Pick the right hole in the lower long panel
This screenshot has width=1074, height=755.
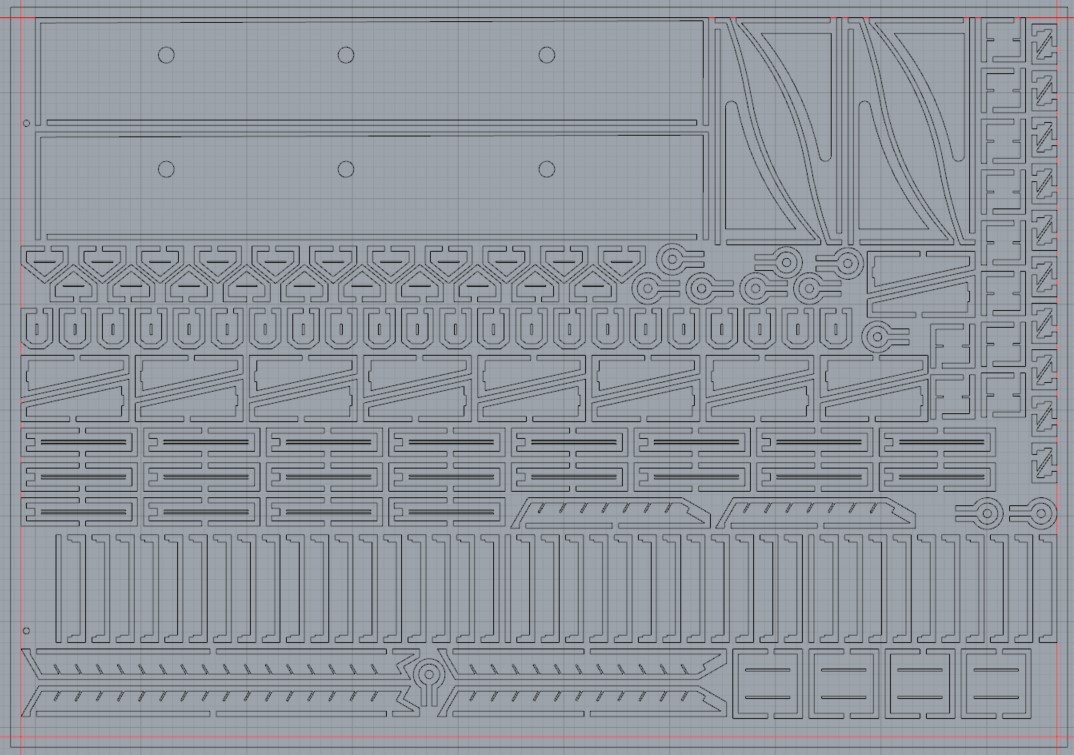(546, 169)
